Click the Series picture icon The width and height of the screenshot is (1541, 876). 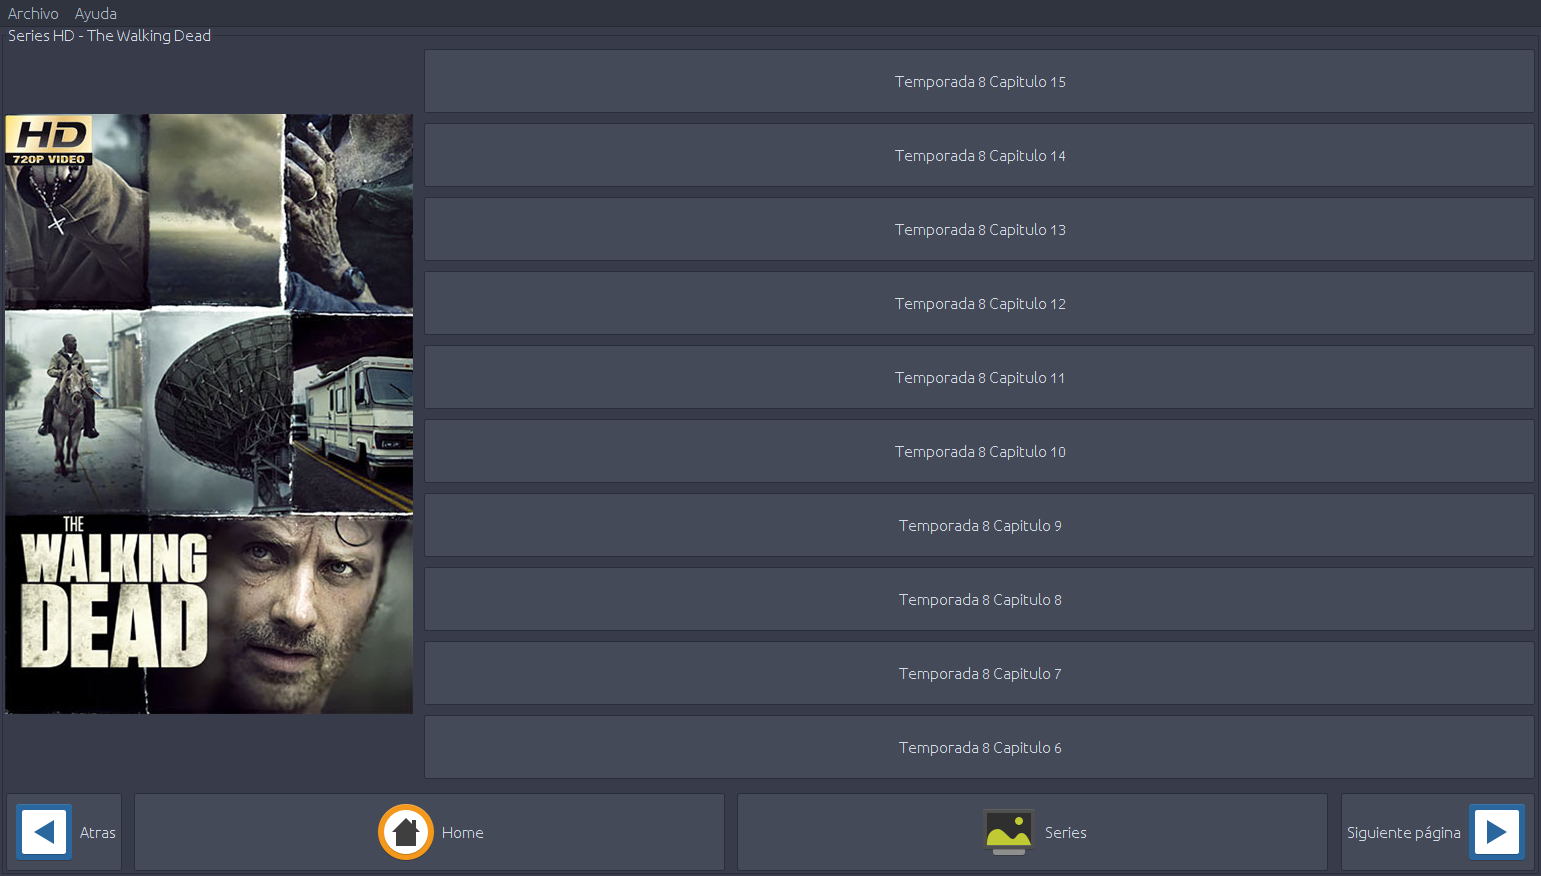[1009, 832]
